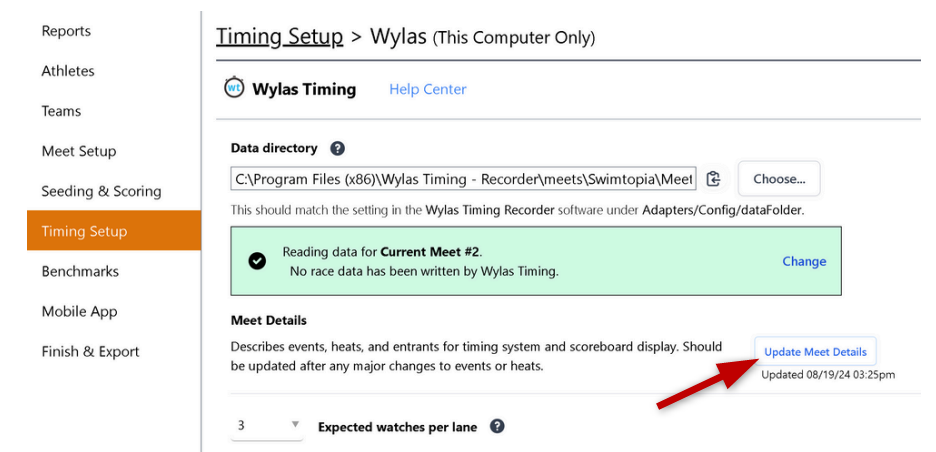936x452 pixels.
Task: Go to Mobile App section
Action: [x=79, y=312]
